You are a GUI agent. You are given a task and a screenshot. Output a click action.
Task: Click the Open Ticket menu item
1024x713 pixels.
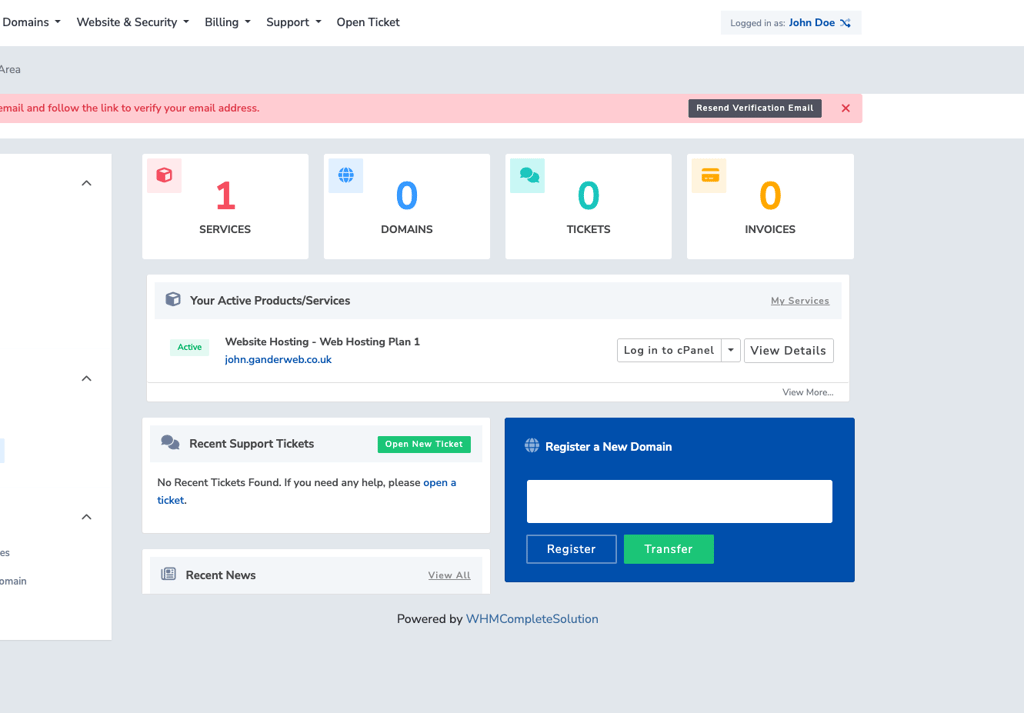pyautogui.click(x=368, y=22)
